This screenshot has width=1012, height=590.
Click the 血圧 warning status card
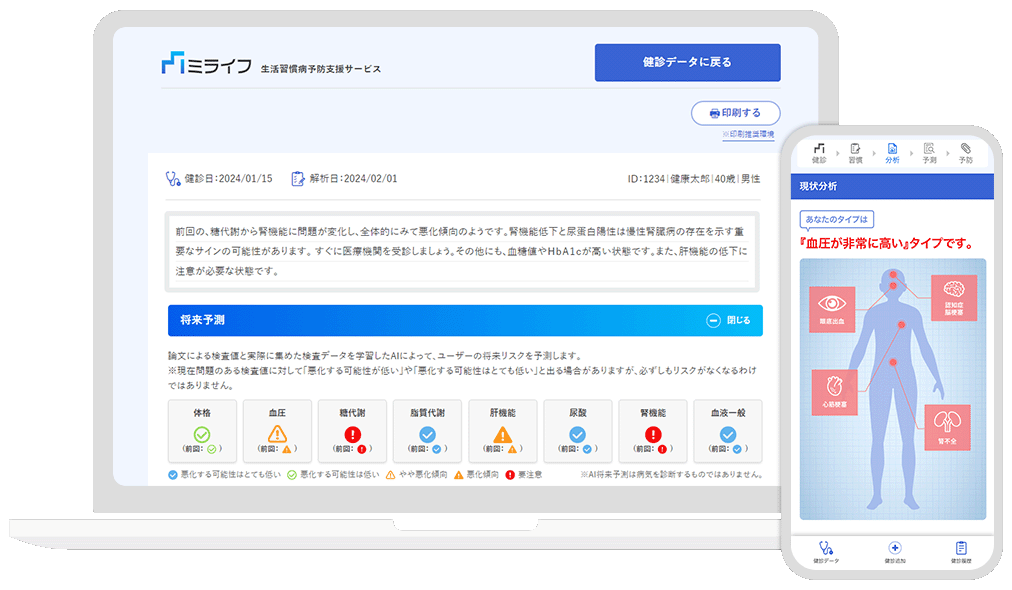(276, 430)
